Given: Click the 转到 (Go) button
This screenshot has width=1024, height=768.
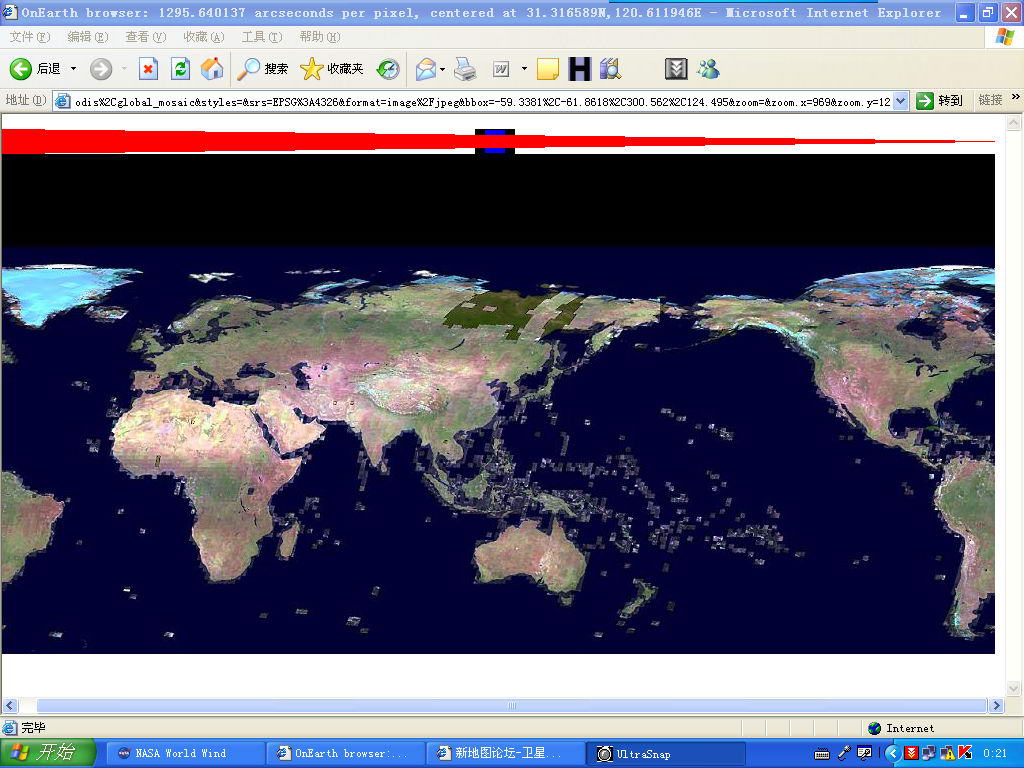Looking at the screenshot, I should tap(940, 101).
